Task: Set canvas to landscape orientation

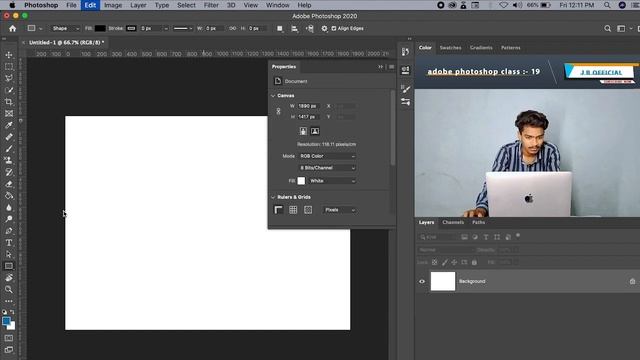Action: pyautogui.click(x=315, y=131)
